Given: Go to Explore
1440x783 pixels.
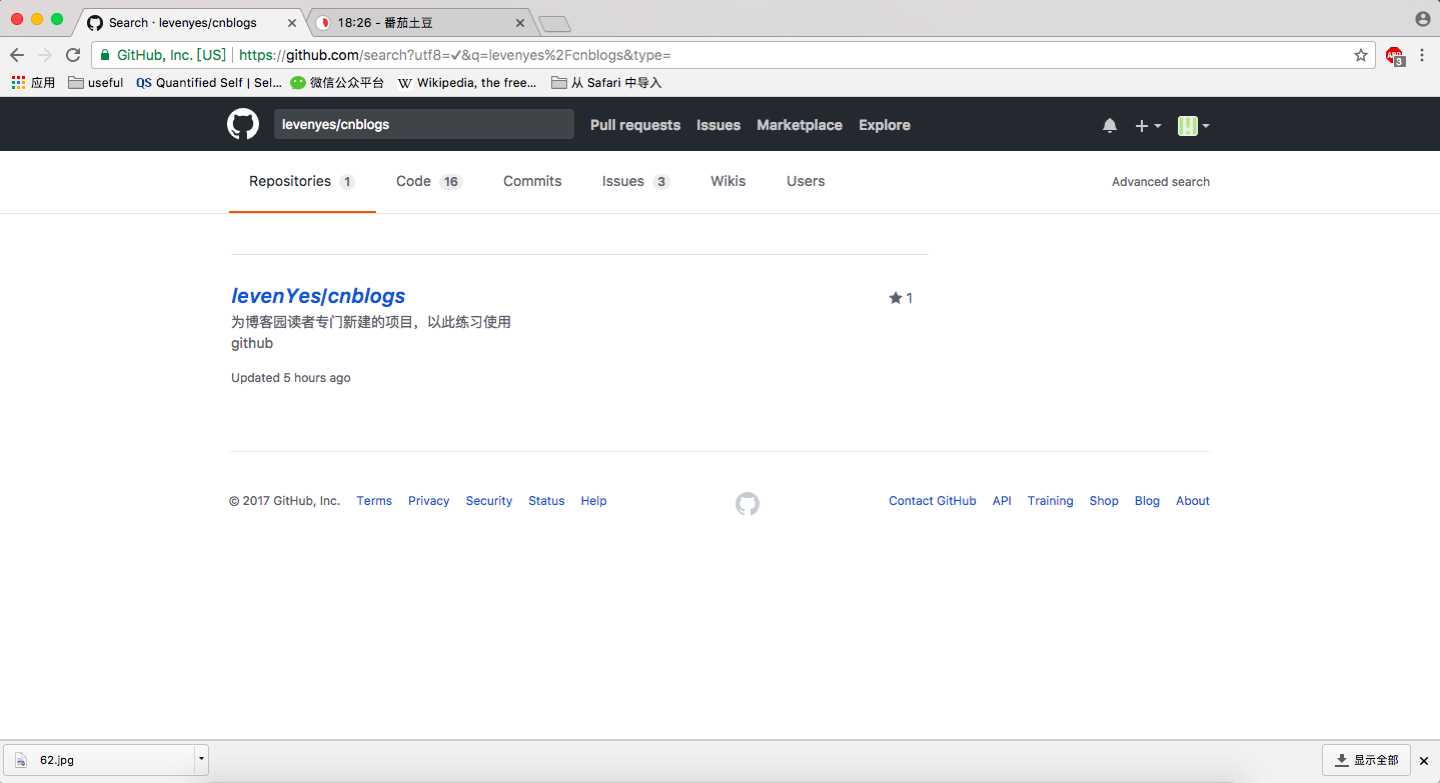Looking at the screenshot, I should click(x=884, y=125).
